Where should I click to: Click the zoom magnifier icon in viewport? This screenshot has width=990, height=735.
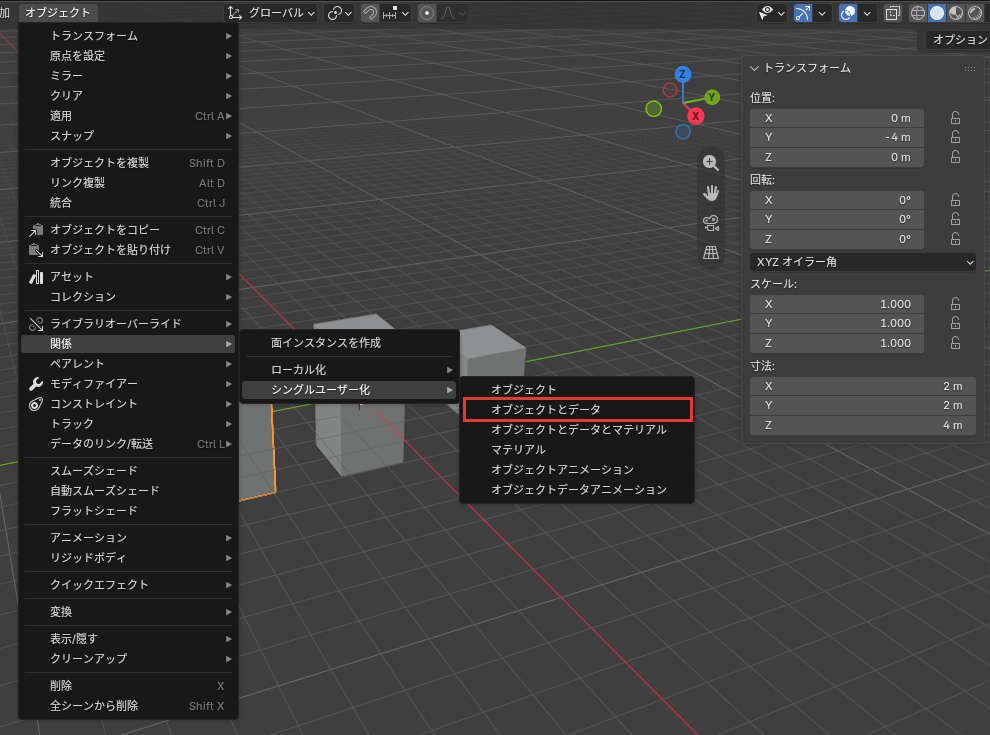(x=711, y=162)
